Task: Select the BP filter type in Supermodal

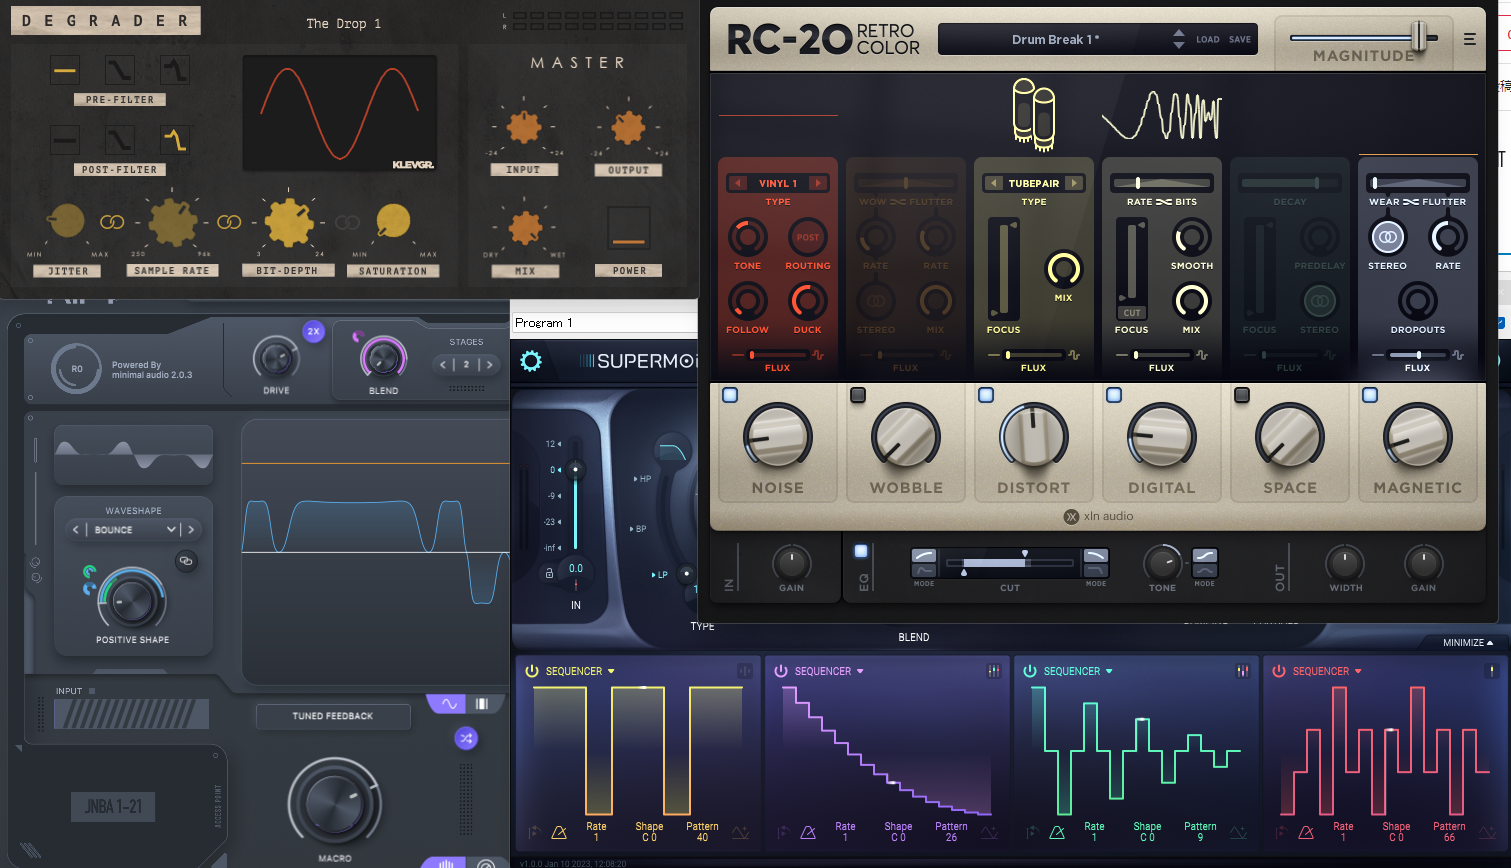Action: coord(640,528)
